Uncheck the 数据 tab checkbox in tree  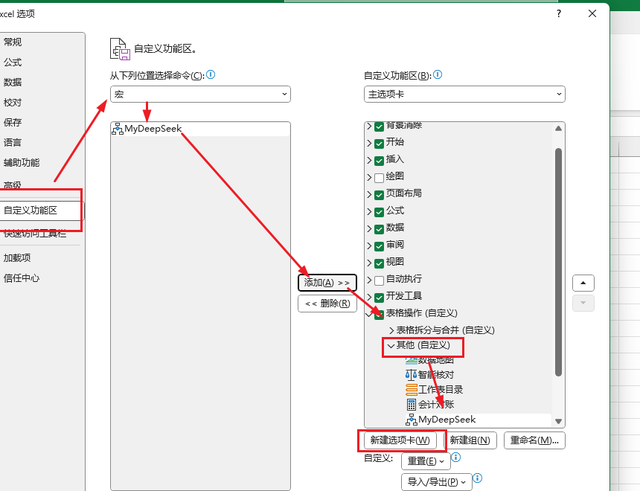[x=379, y=229]
